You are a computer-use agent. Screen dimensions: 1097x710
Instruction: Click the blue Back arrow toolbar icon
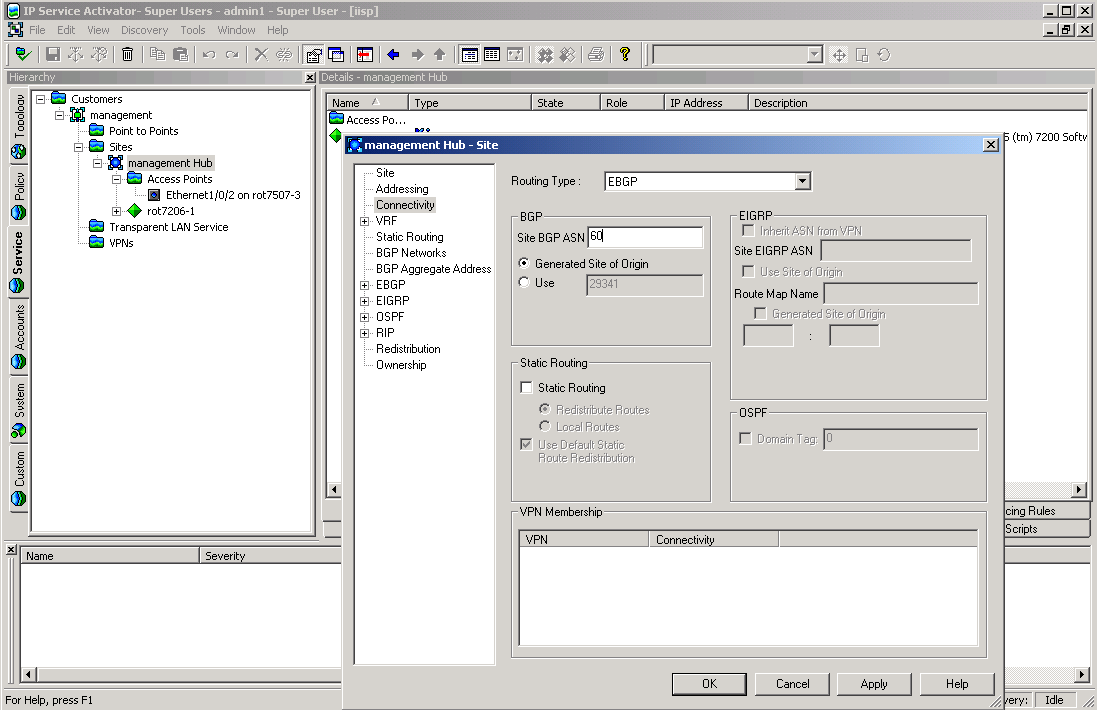[393, 55]
